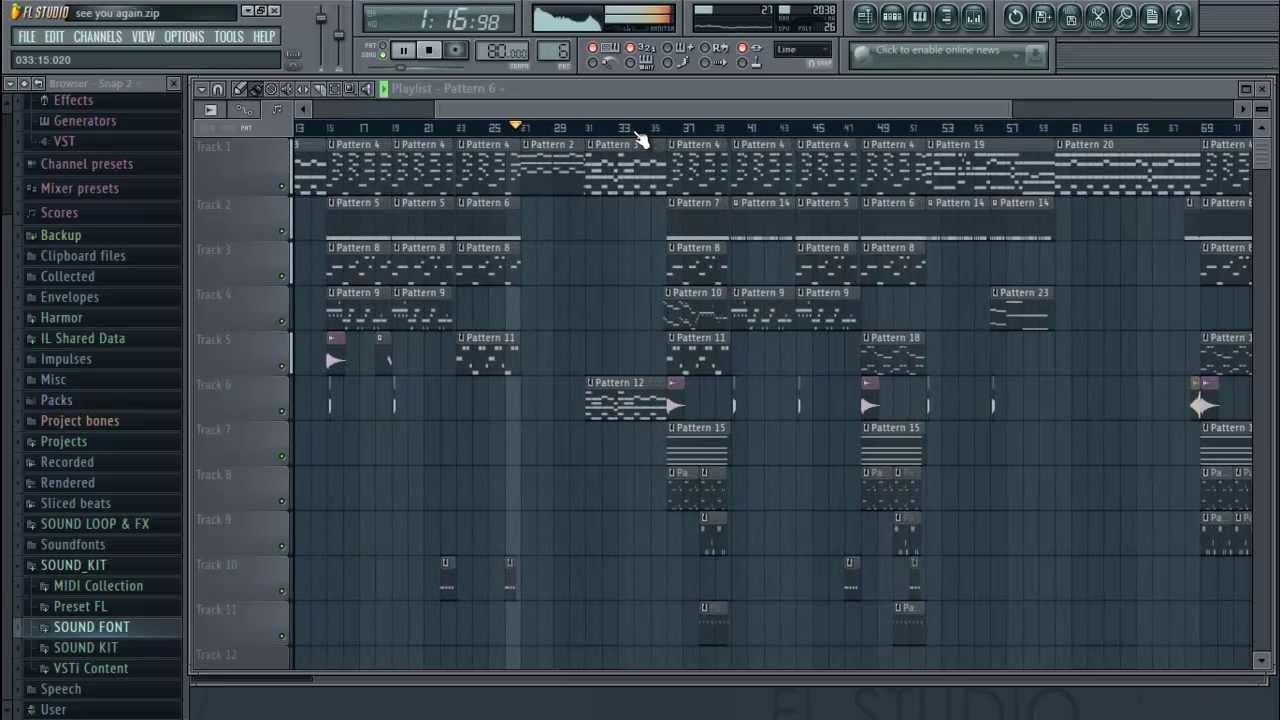Pause playback with the pause button
The image size is (1280, 720).
[403, 50]
